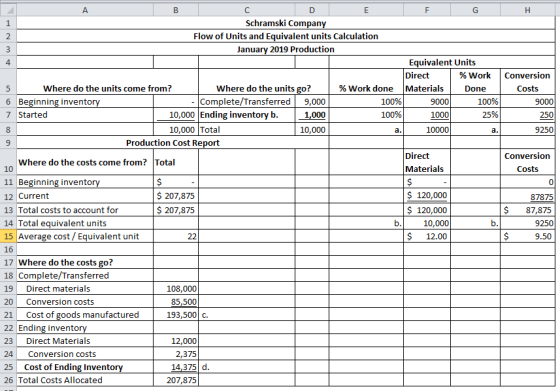Select the 85,500 conversion costs cell
The width and height of the screenshot is (560, 391).
click(x=176, y=302)
